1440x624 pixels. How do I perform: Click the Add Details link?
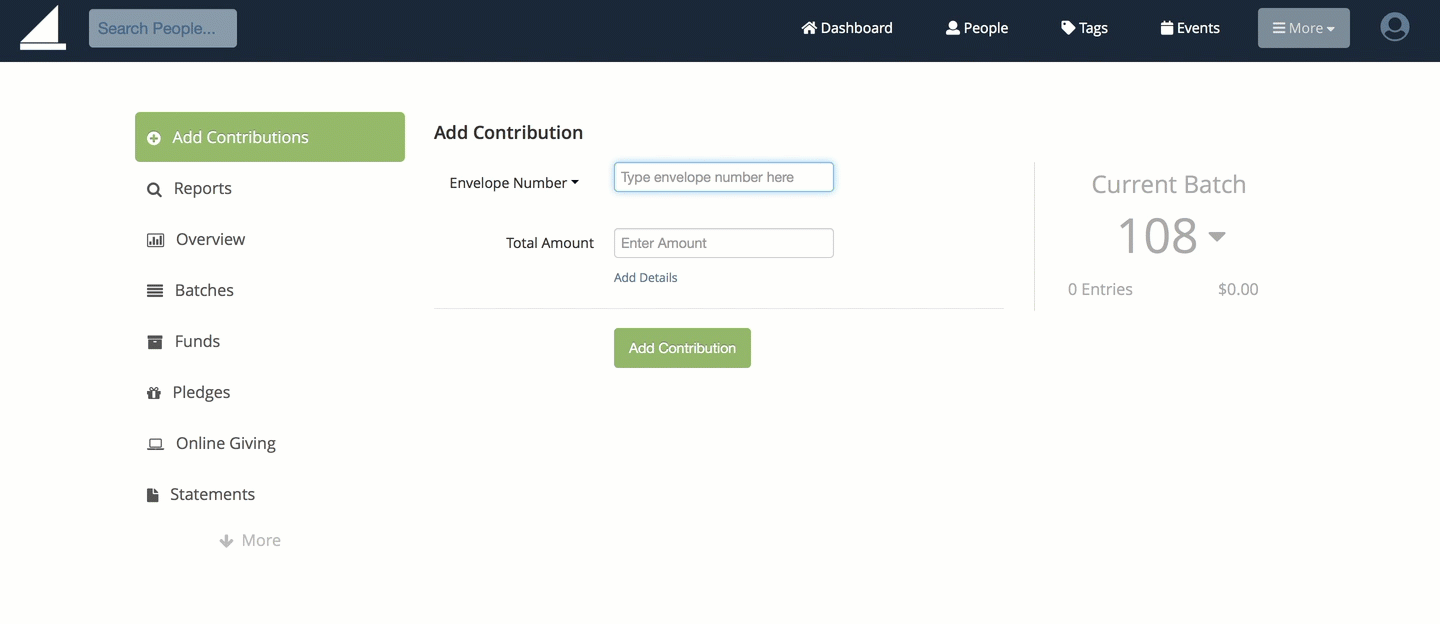(645, 278)
